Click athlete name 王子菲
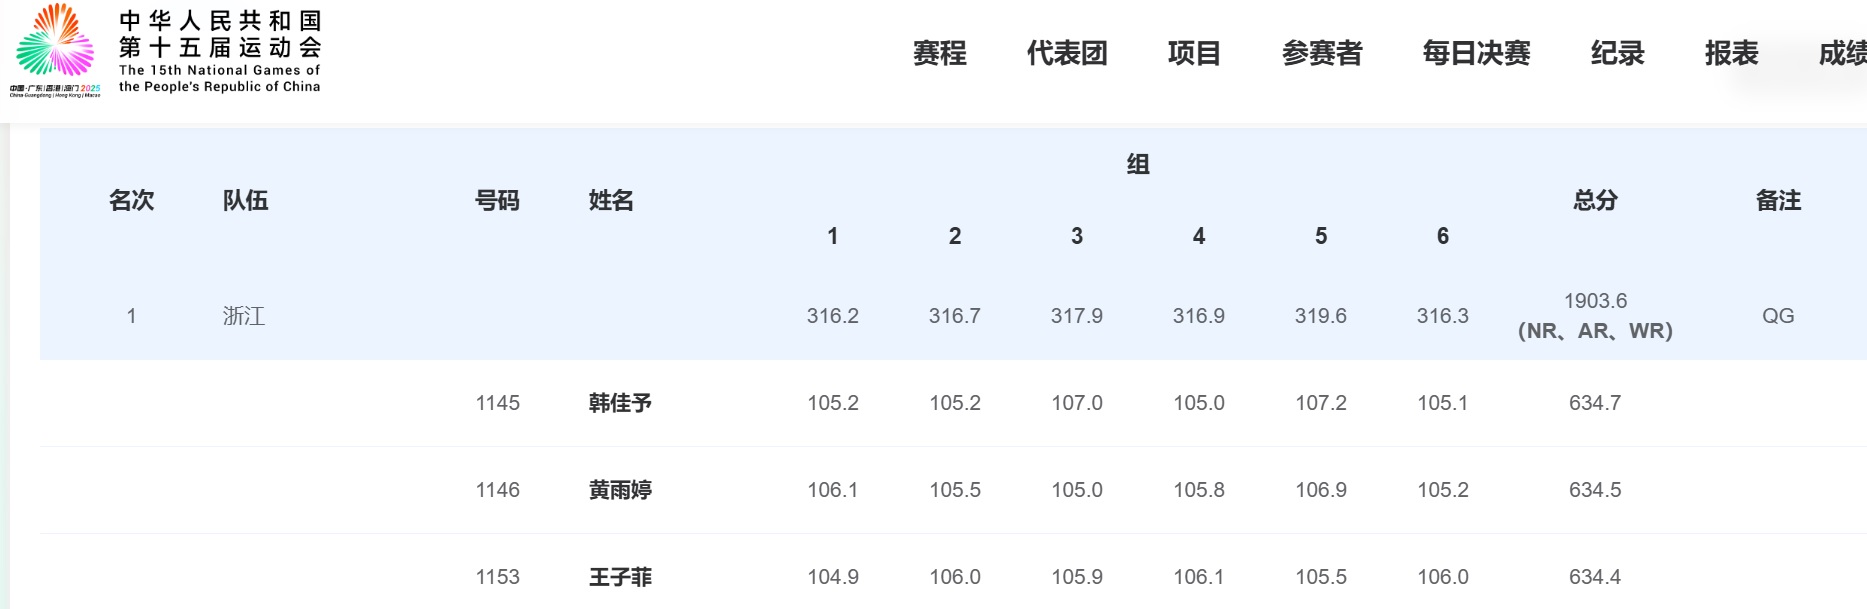The width and height of the screenshot is (1867, 609). [x=620, y=577]
